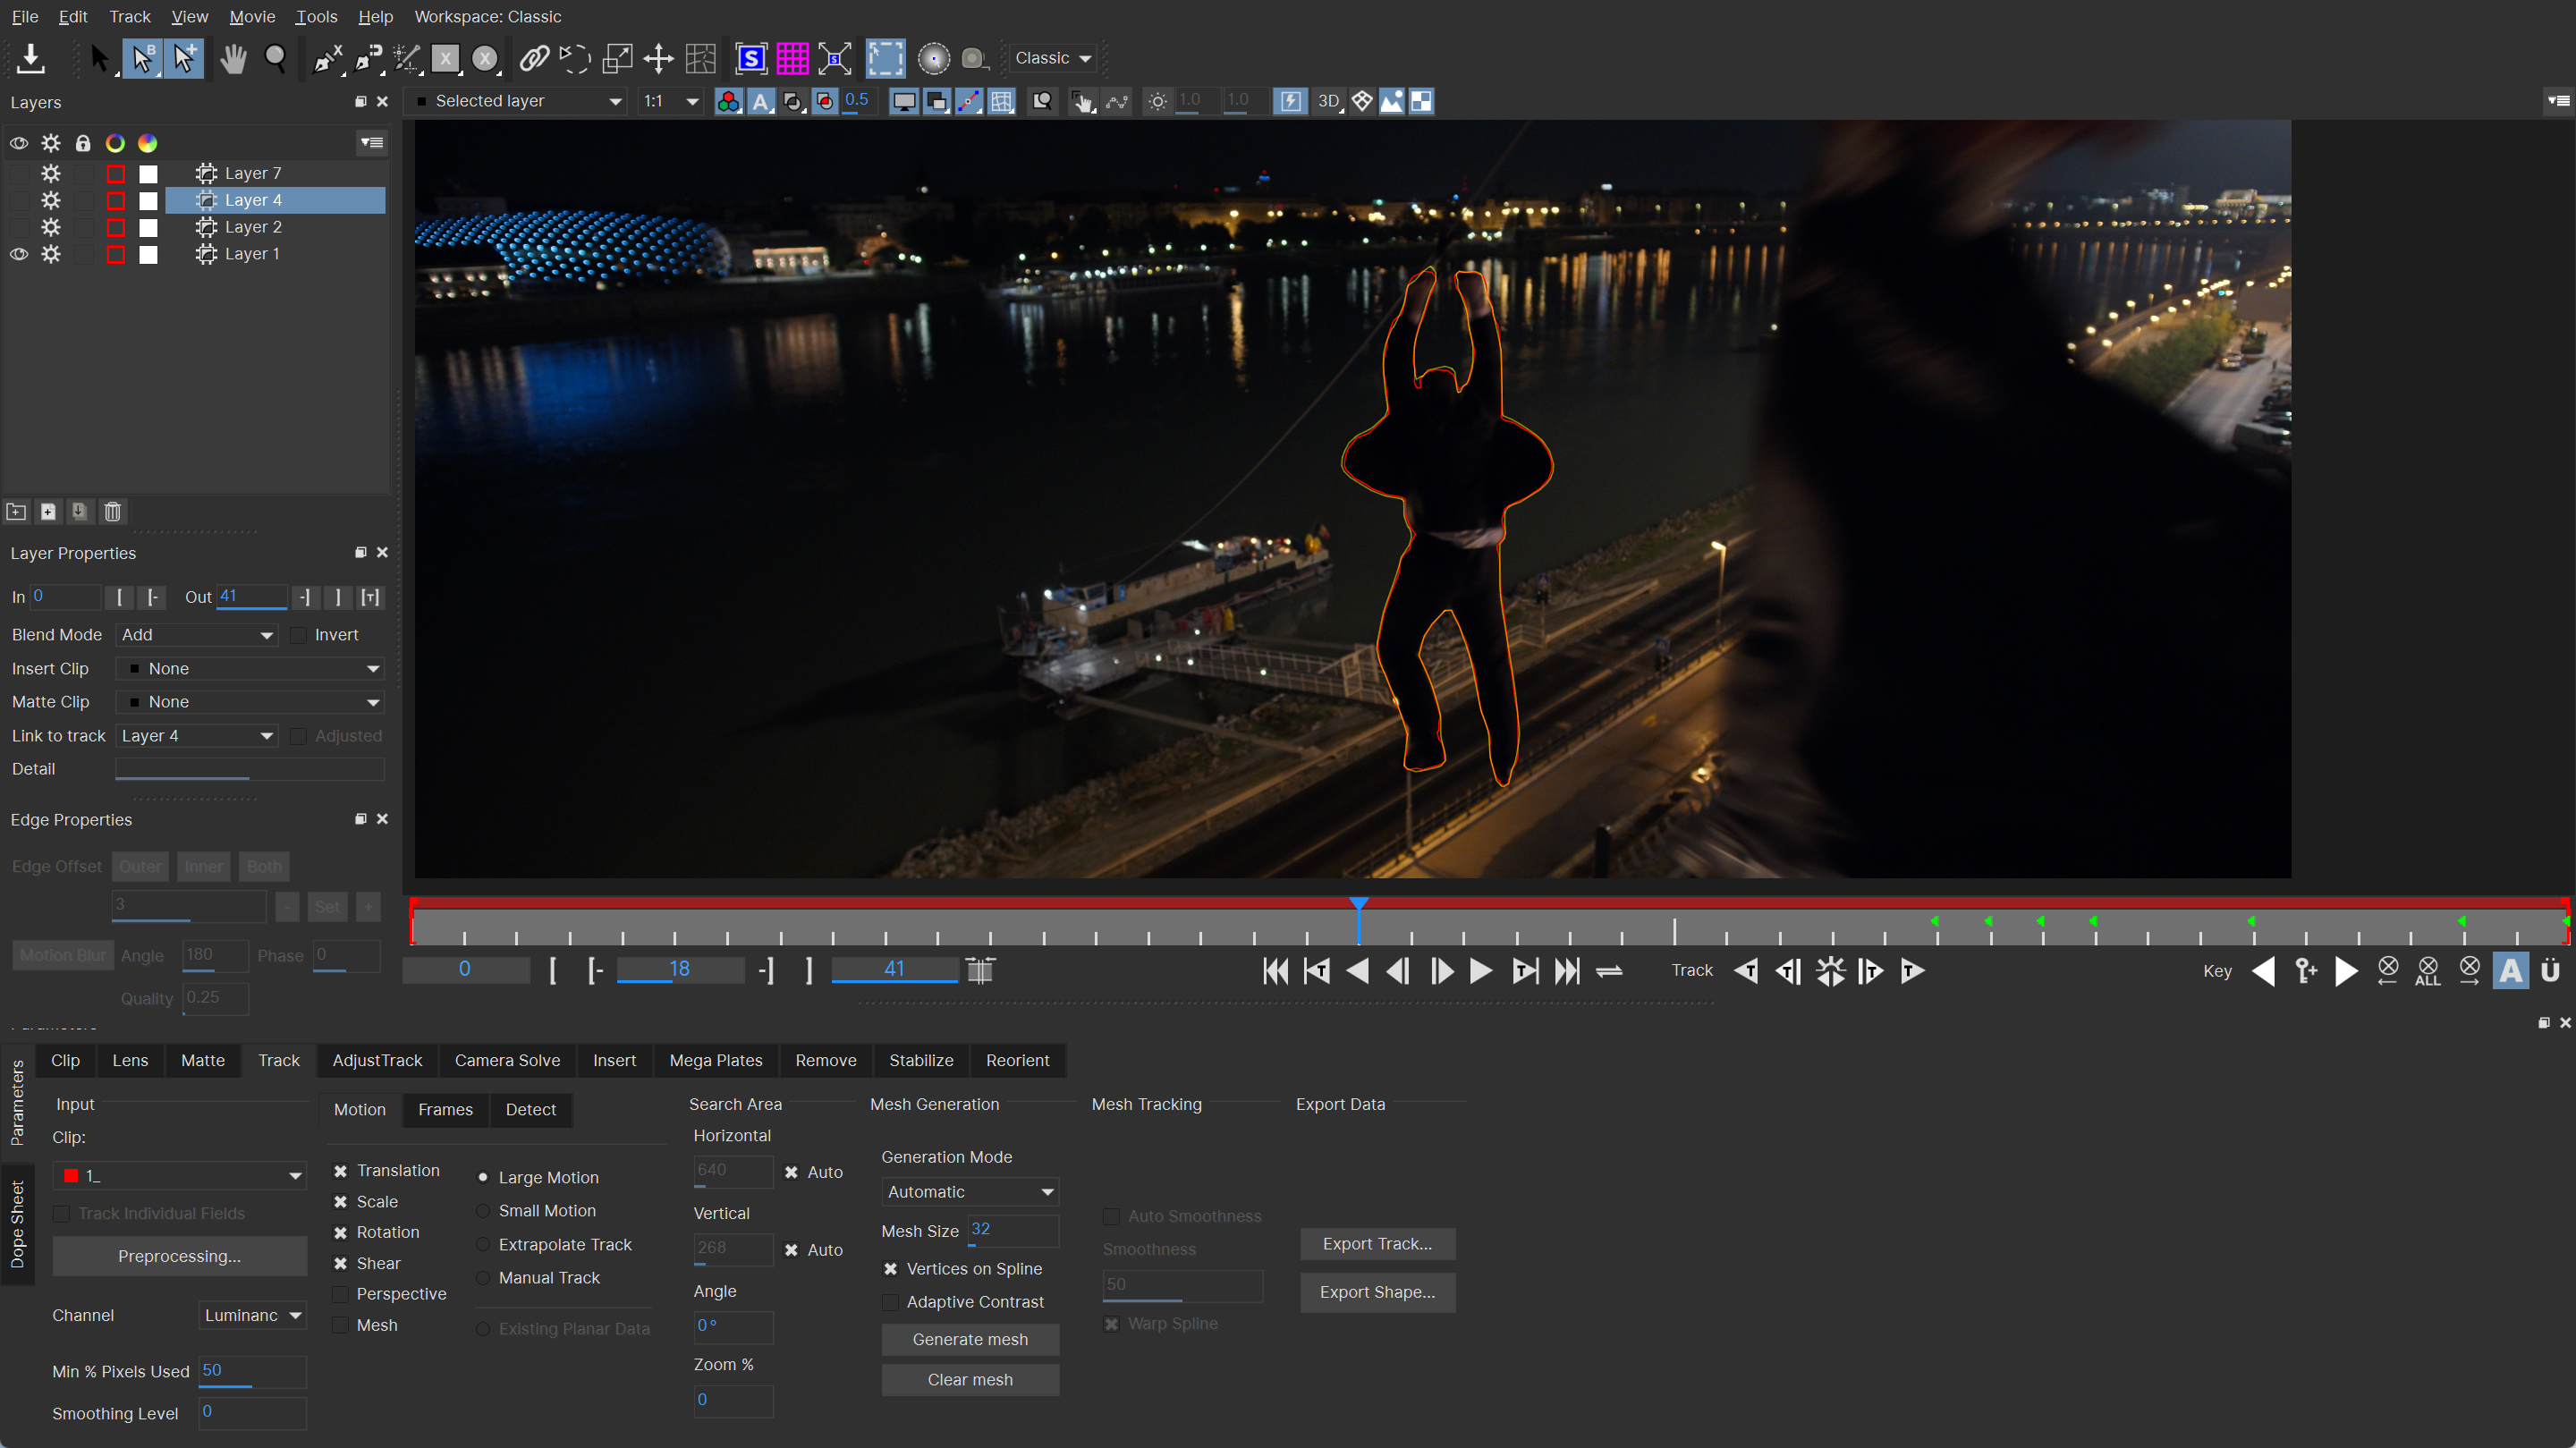Screen dimensions: 2576x1448
Task: Enable the Adaptive Contrast checkbox
Action: tap(890, 1302)
